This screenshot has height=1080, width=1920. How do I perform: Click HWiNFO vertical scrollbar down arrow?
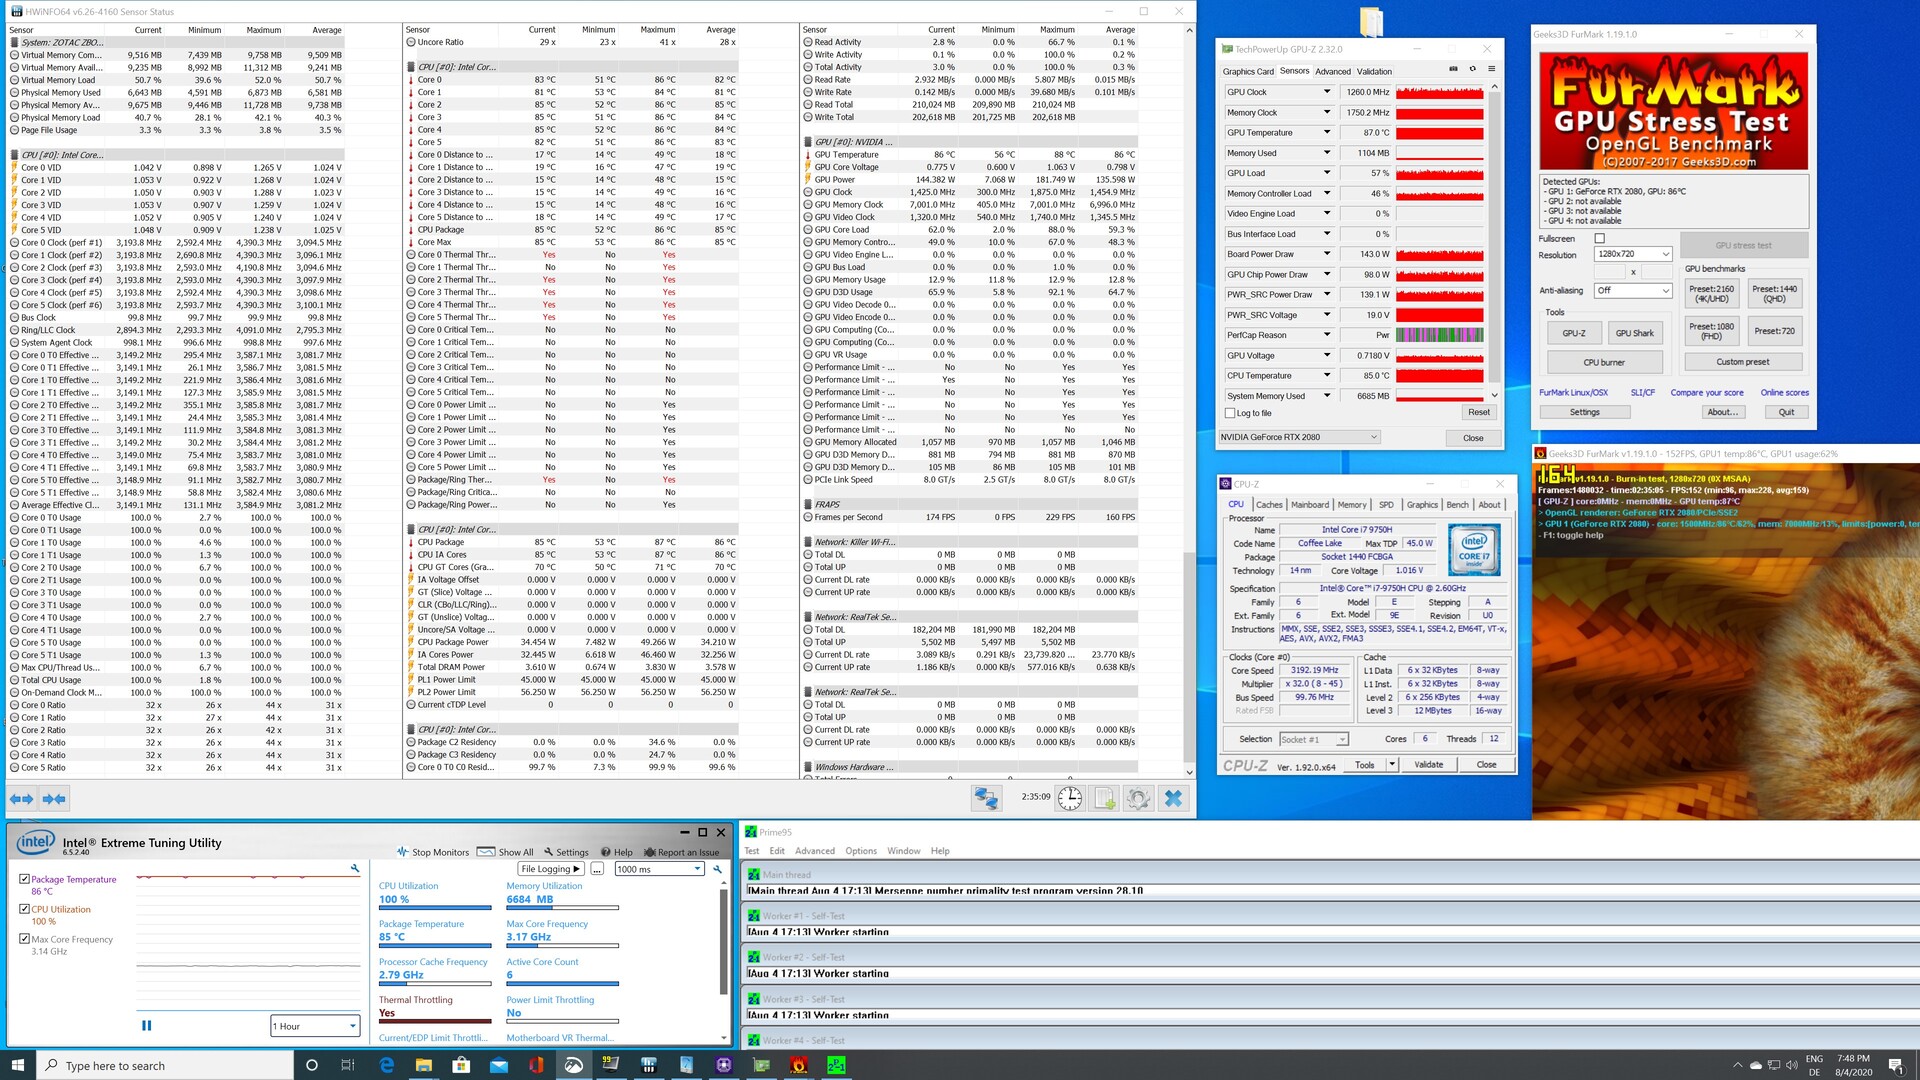pos(1189,772)
